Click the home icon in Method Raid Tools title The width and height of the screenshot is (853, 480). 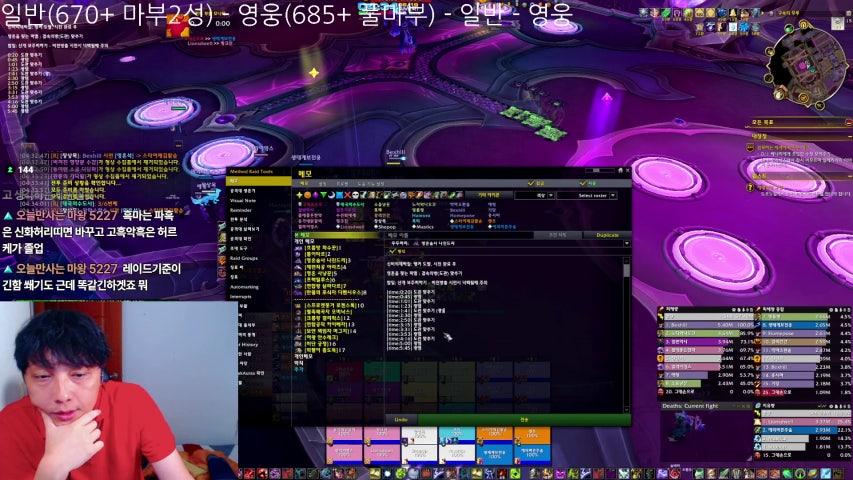click(x=621, y=170)
